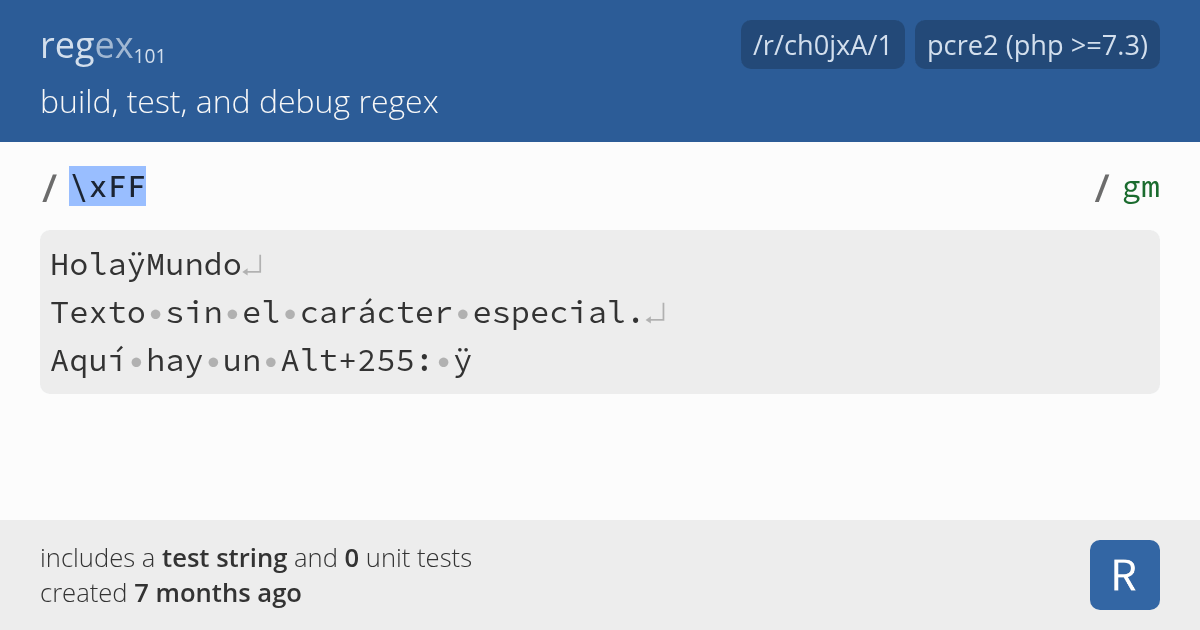Click the blue R icon button

coord(1124,574)
